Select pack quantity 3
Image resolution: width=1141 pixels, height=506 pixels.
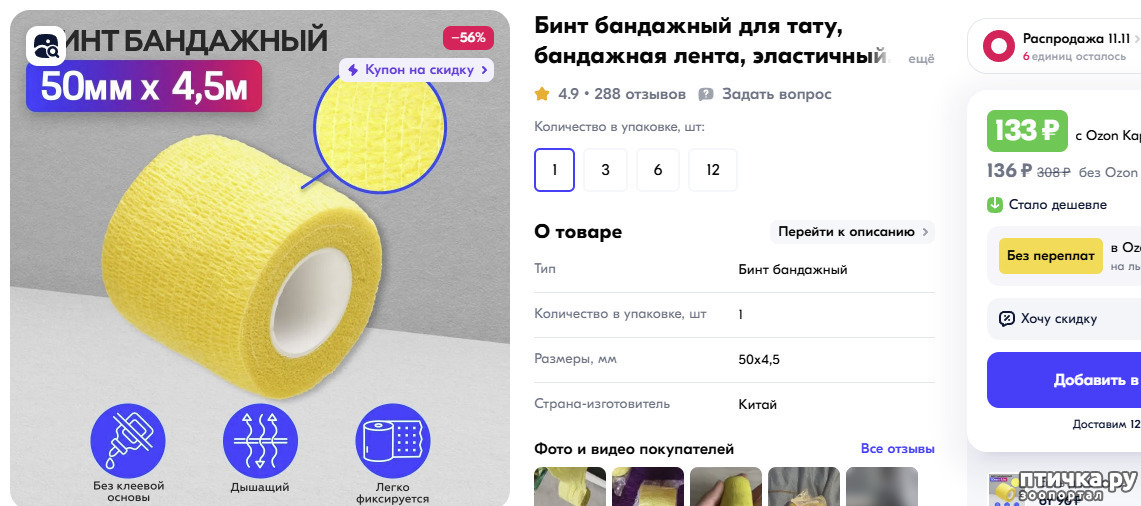tap(605, 170)
